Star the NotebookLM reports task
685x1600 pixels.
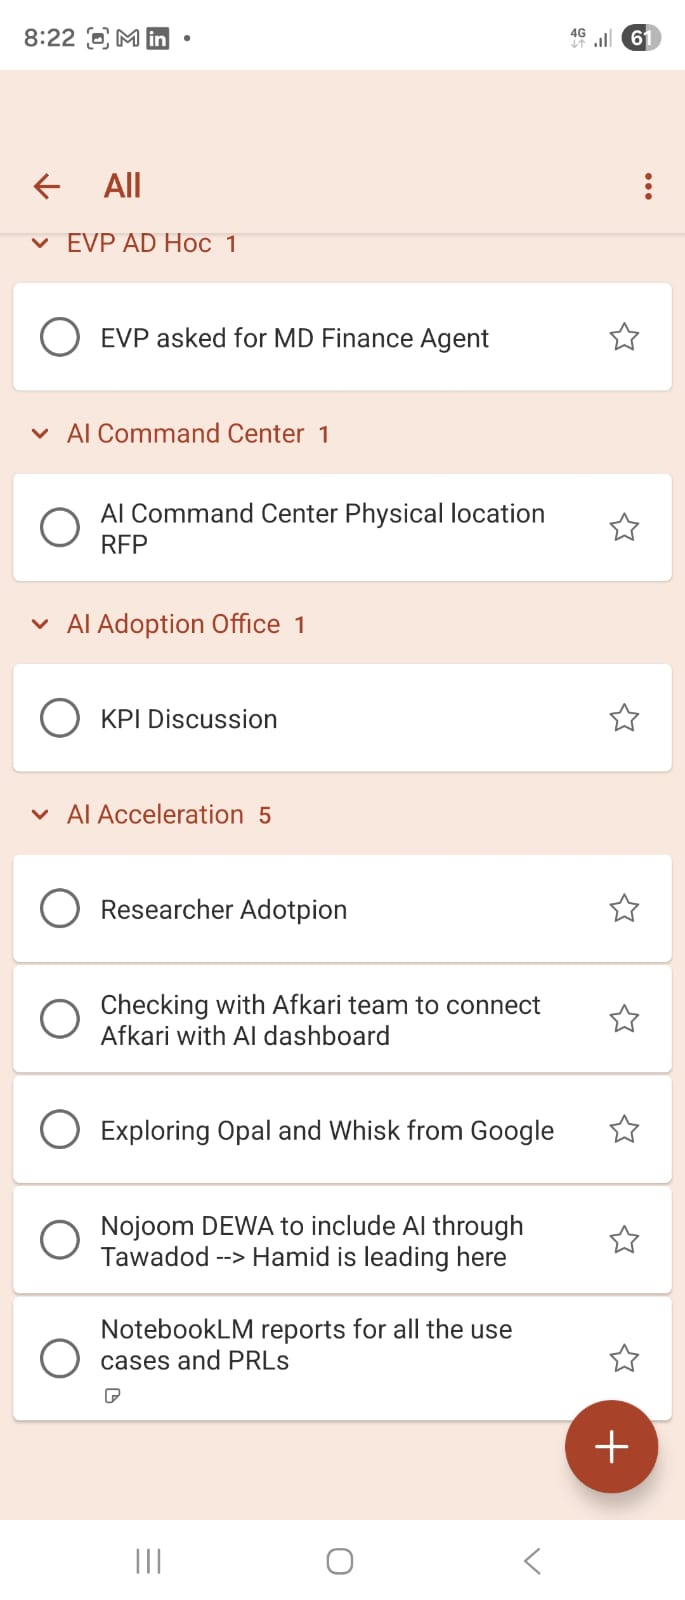click(624, 1358)
